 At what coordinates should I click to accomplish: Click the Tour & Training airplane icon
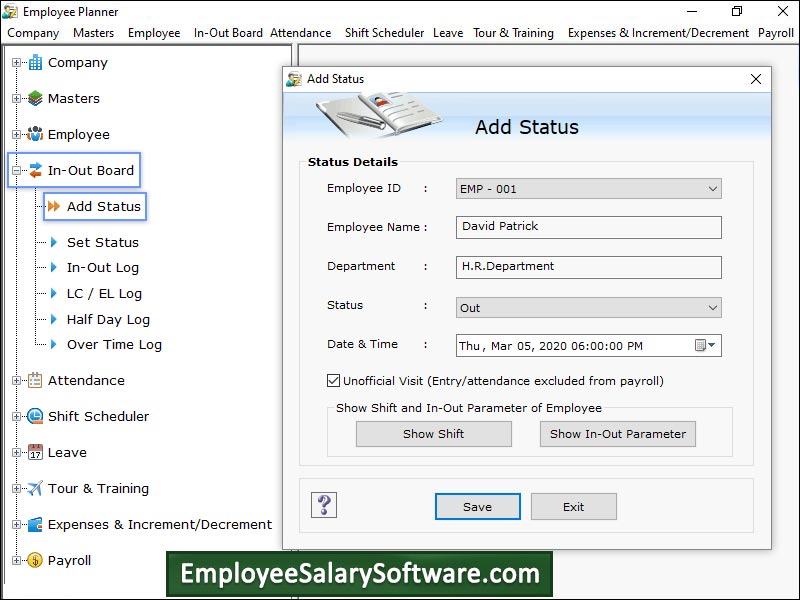click(35, 489)
